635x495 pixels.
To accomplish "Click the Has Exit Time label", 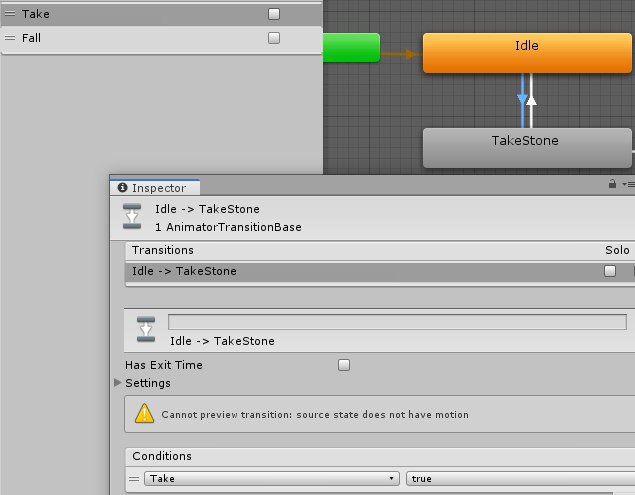I will (164, 365).
